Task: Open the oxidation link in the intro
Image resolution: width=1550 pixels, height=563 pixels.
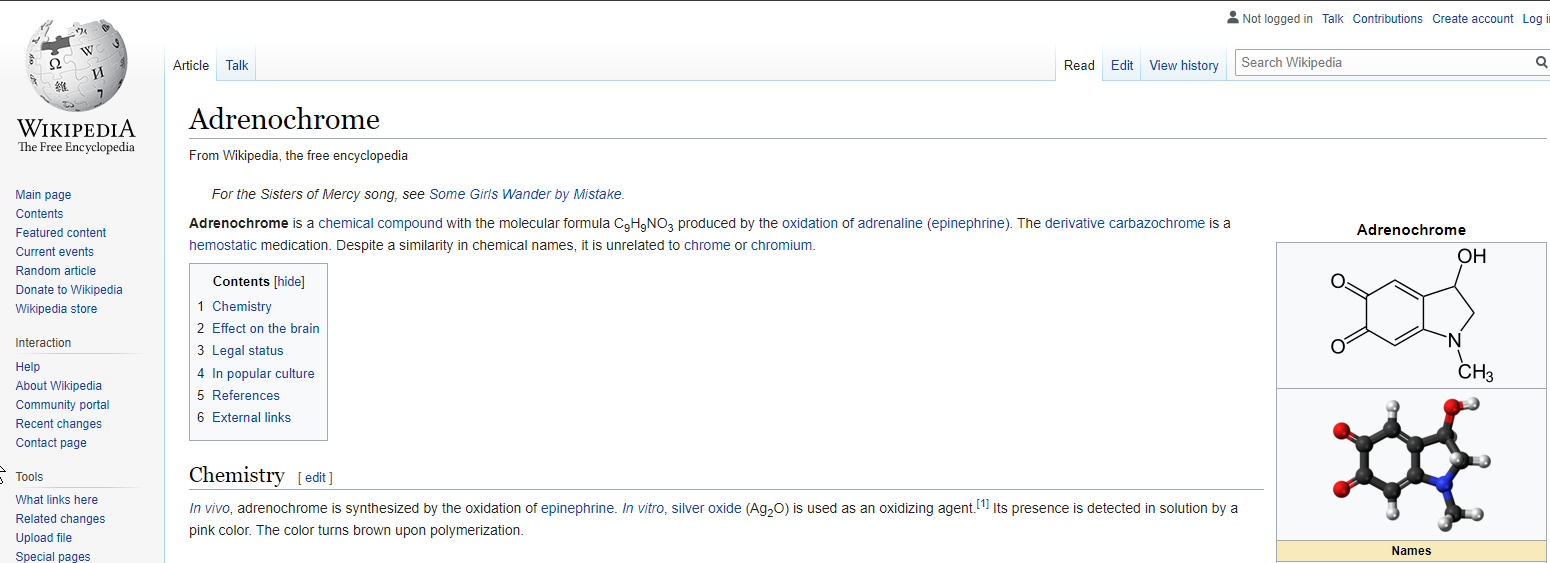Action: point(810,223)
